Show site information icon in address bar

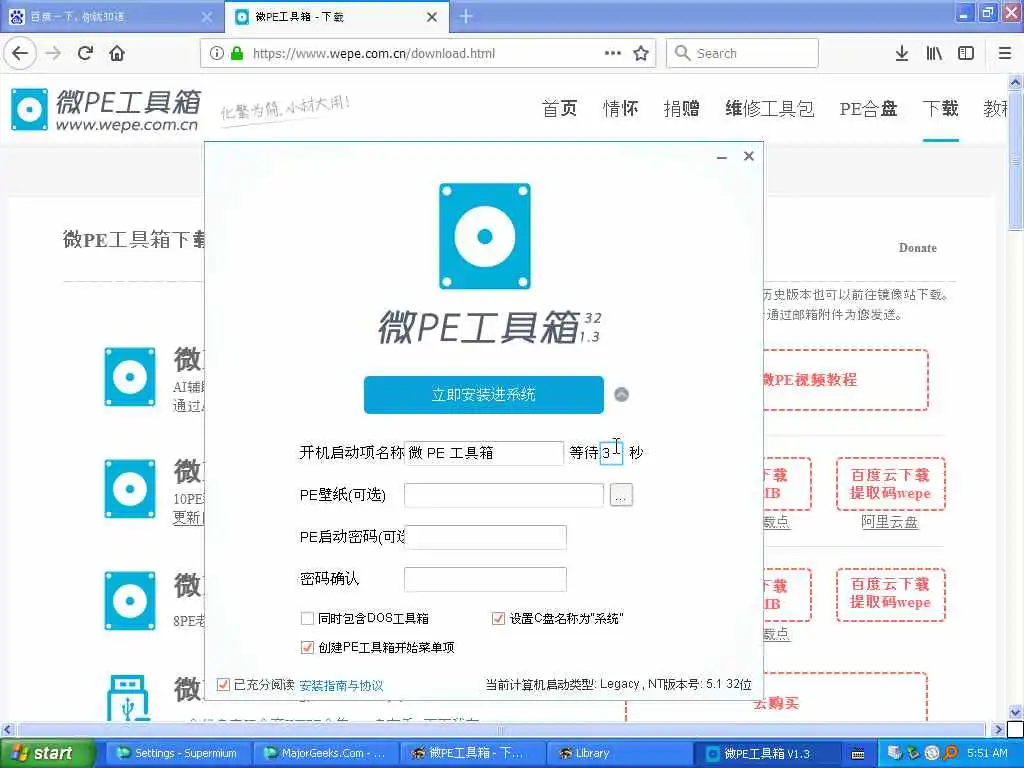[x=216, y=53]
